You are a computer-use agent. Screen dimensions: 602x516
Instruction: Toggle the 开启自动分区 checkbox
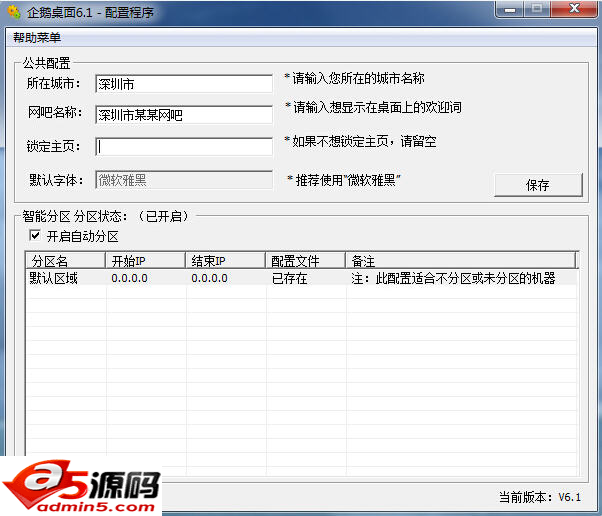35,235
